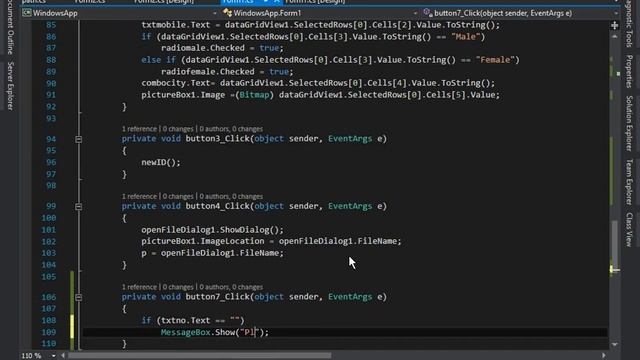Click line number 100 in the margin
Screen dimensions: 640x360
pyautogui.click(x=49, y=218)
